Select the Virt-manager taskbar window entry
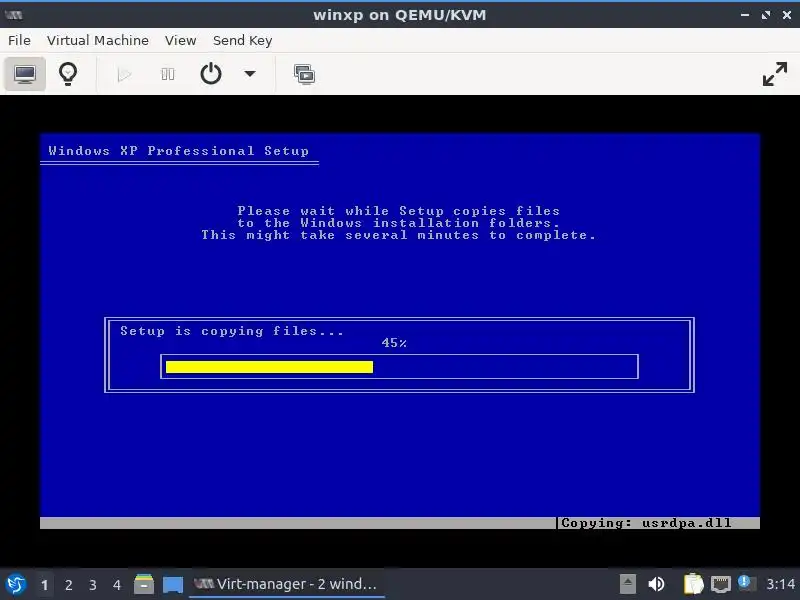 [286, 584]
